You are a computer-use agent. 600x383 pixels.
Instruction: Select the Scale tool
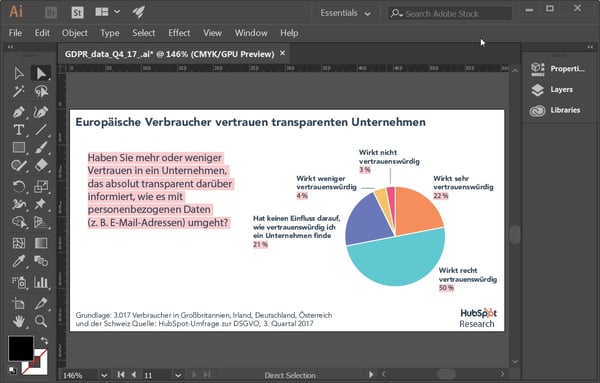click(x=41, y=186)
